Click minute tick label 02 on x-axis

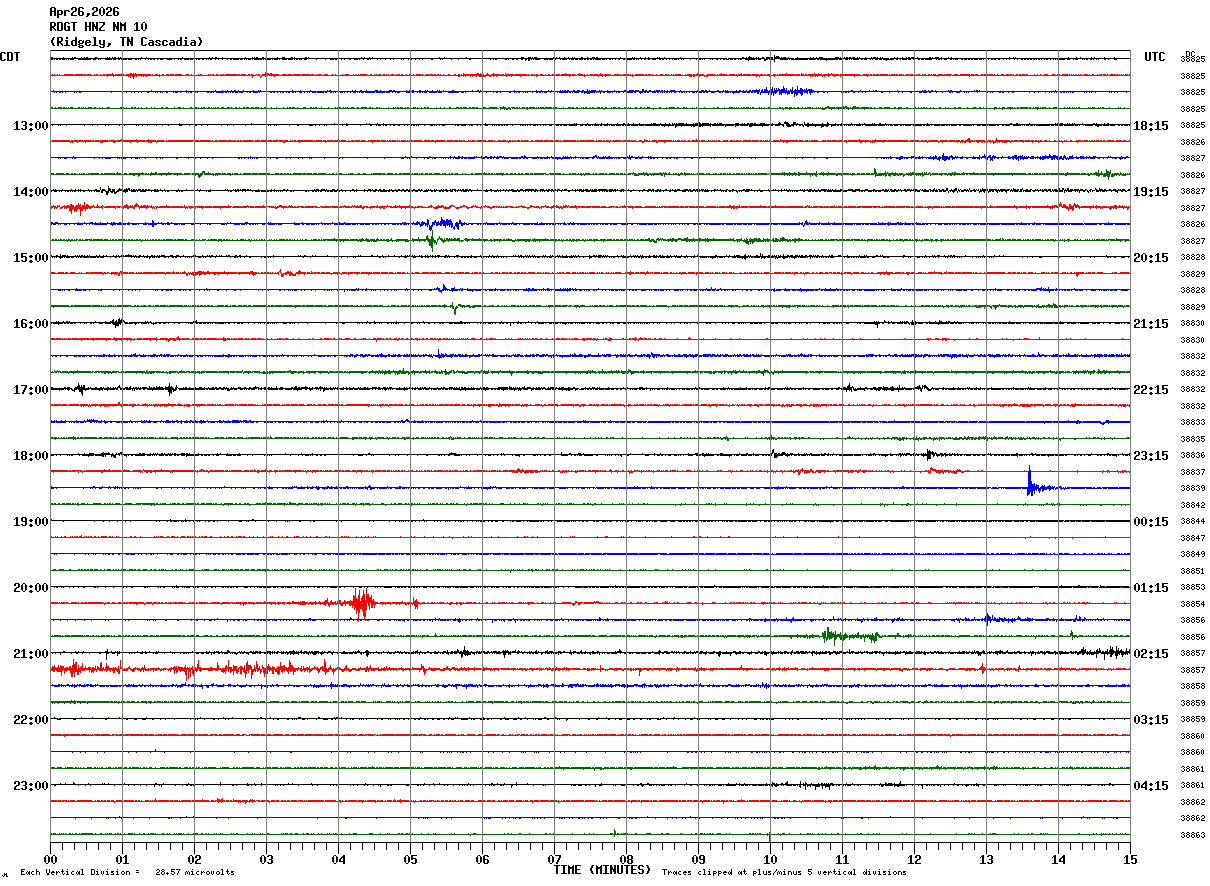pos(194,860)
